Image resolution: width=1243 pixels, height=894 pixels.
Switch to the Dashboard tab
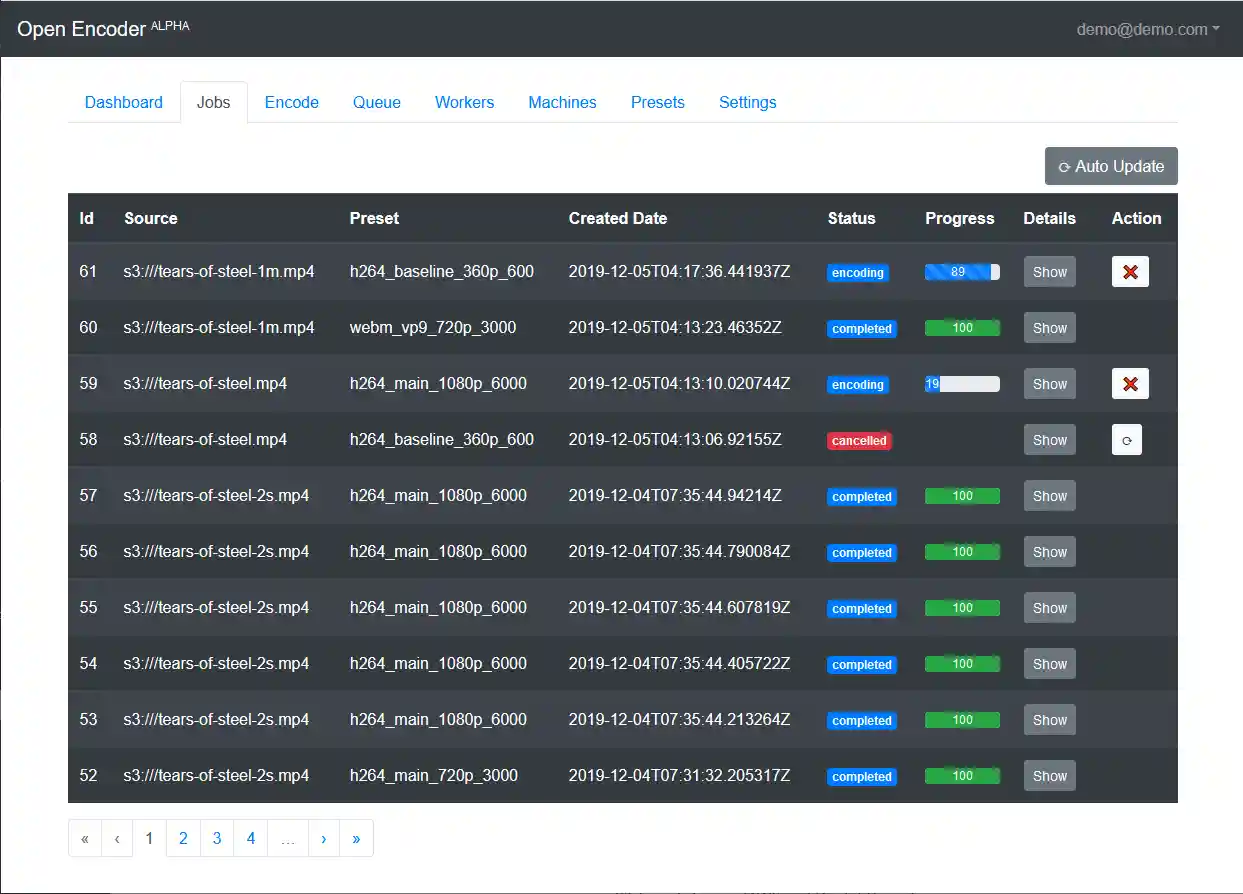[123, 102]
